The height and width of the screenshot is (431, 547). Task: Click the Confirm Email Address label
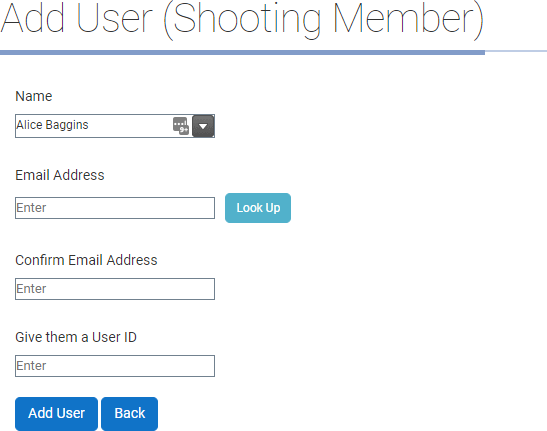pos(86,260)
